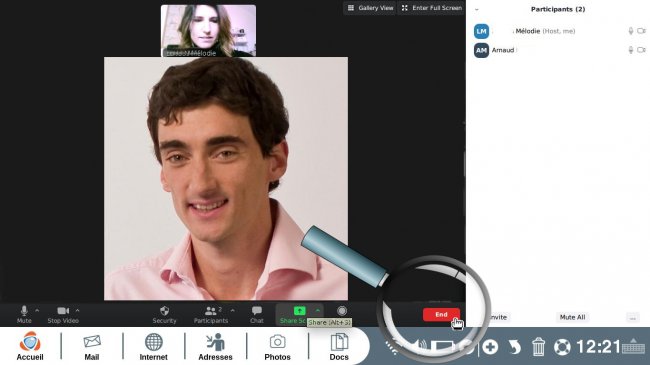Click the Participants (2) panel title
650x365 pixels.
click(558, 9)
